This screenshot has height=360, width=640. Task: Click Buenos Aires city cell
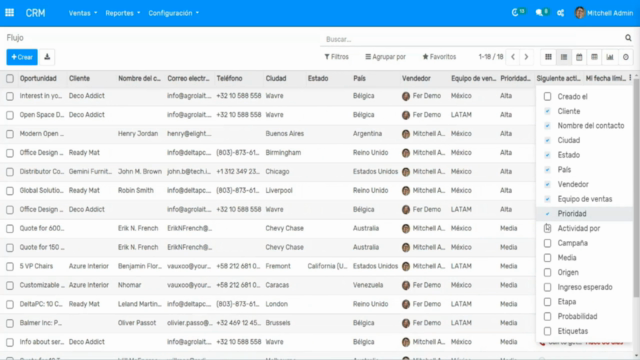click(x=284, y=134)
